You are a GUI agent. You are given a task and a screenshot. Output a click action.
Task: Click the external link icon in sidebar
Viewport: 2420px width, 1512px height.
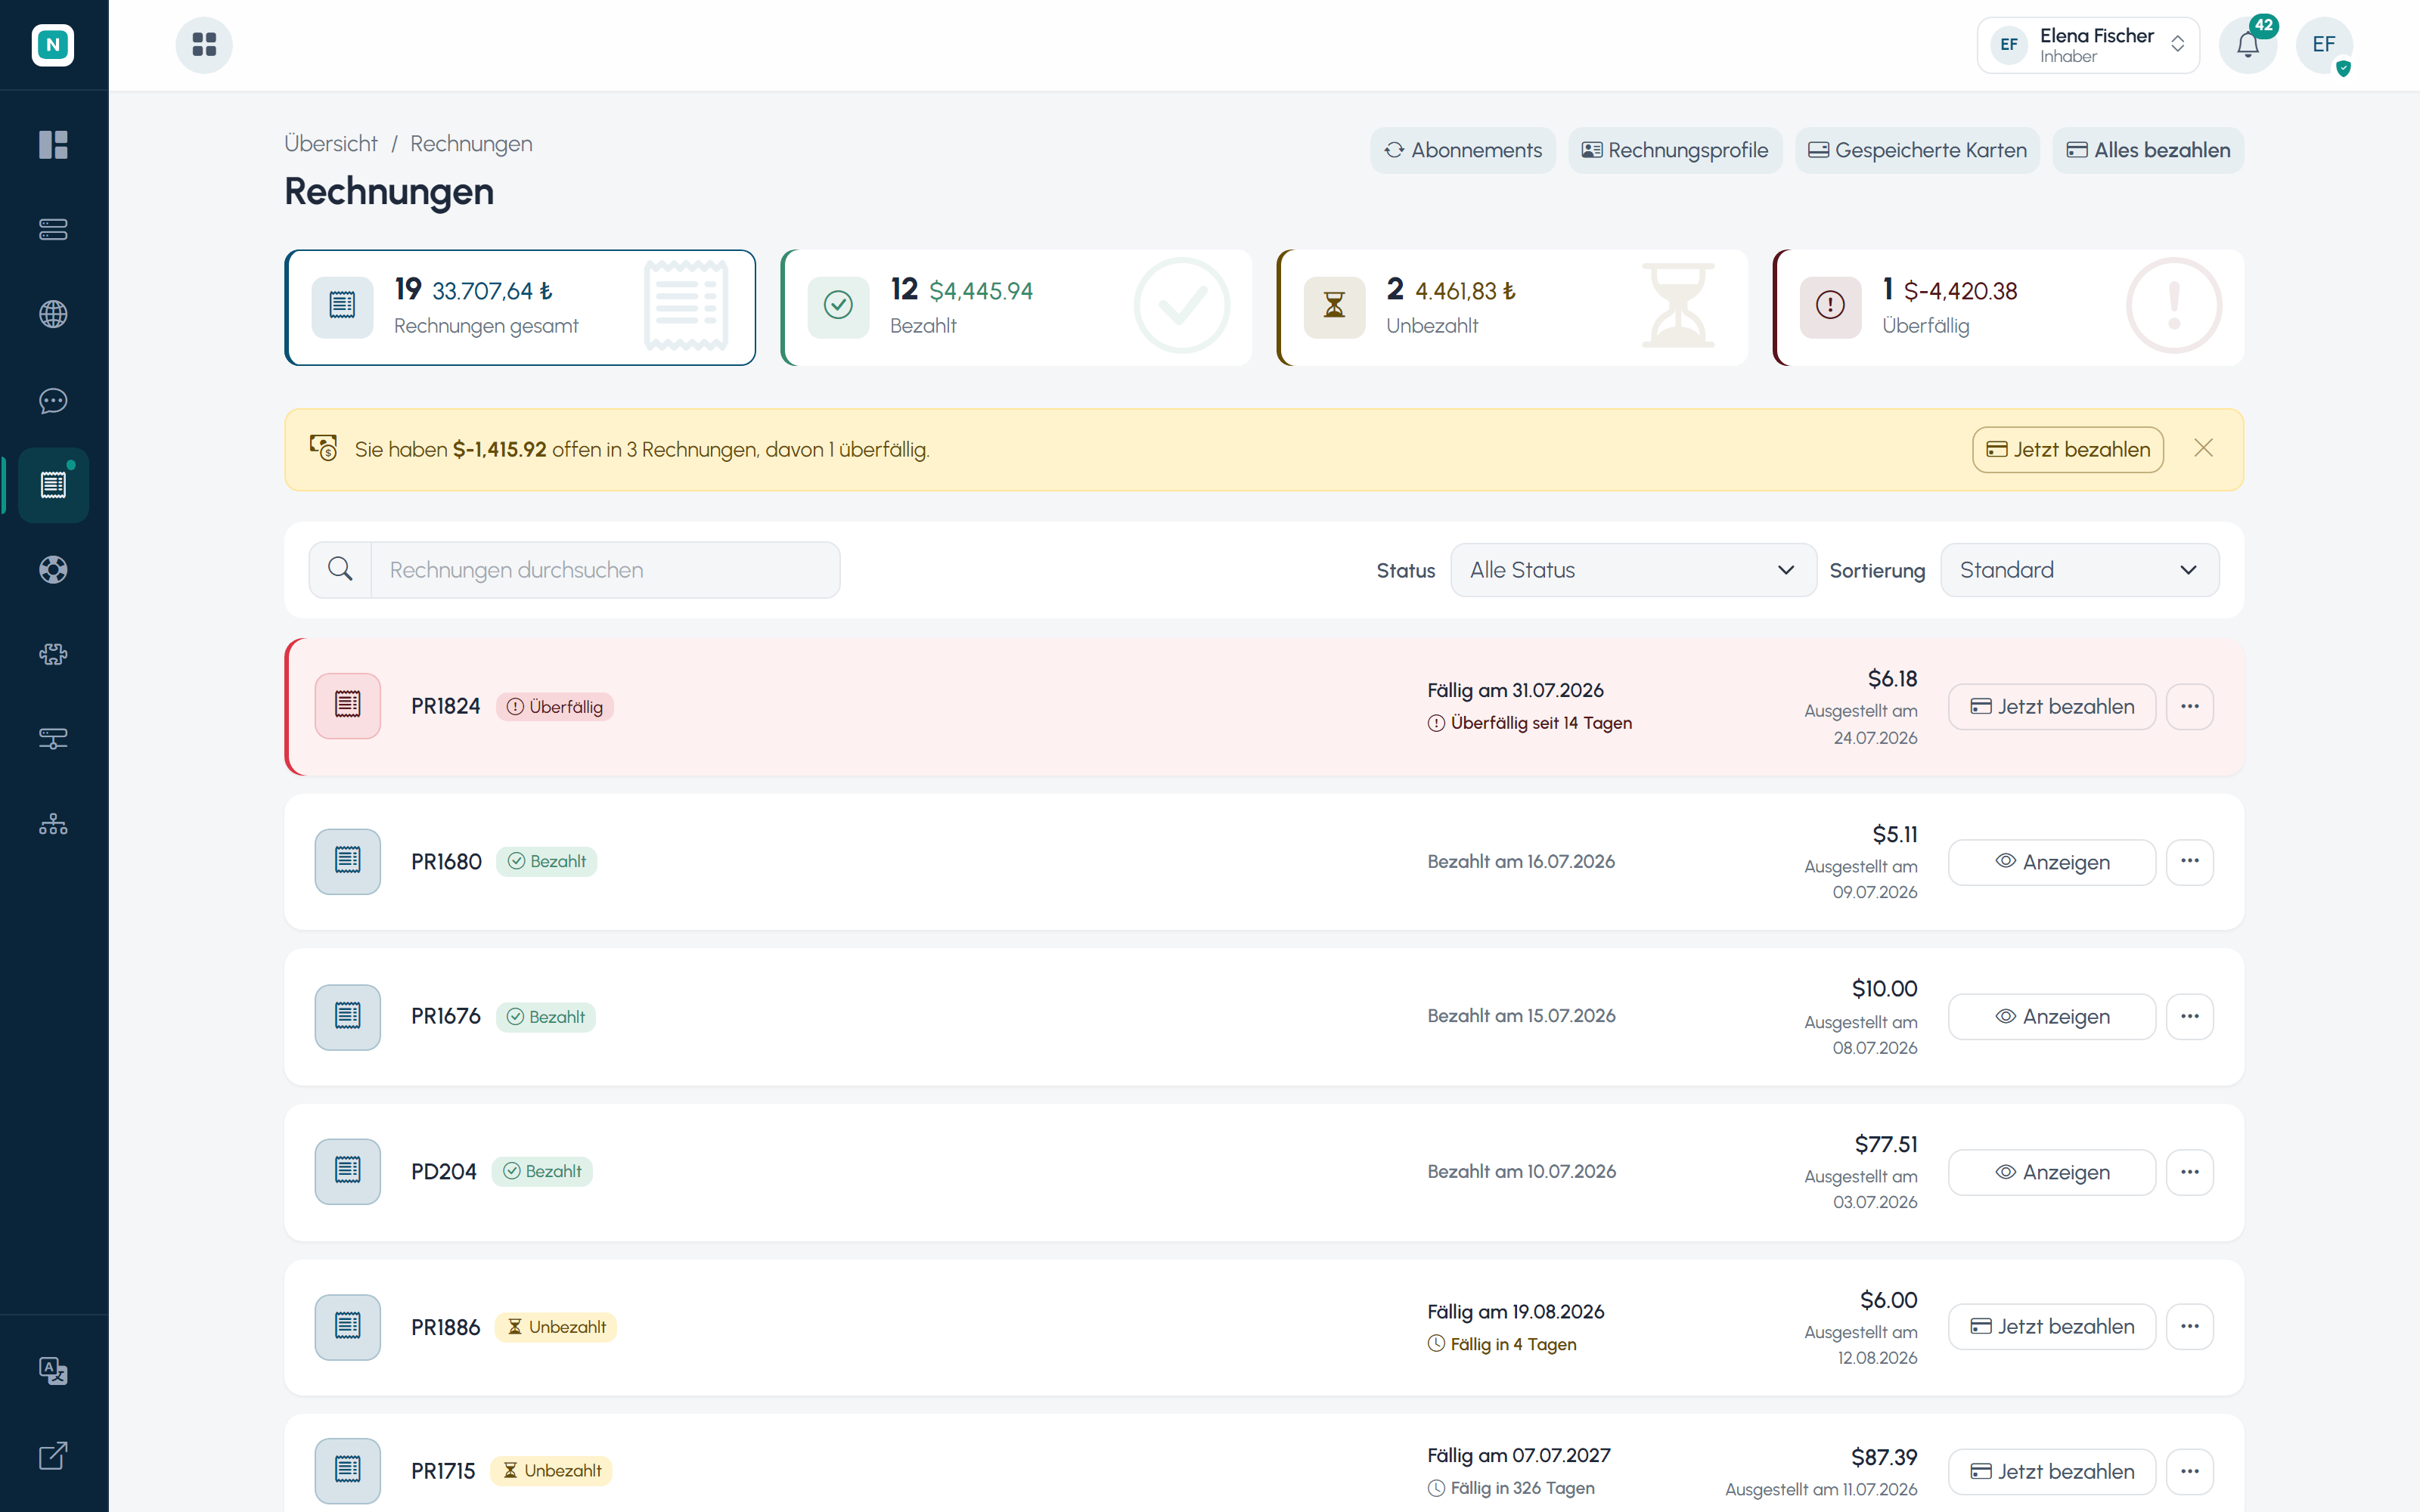tap(53, 1456)
